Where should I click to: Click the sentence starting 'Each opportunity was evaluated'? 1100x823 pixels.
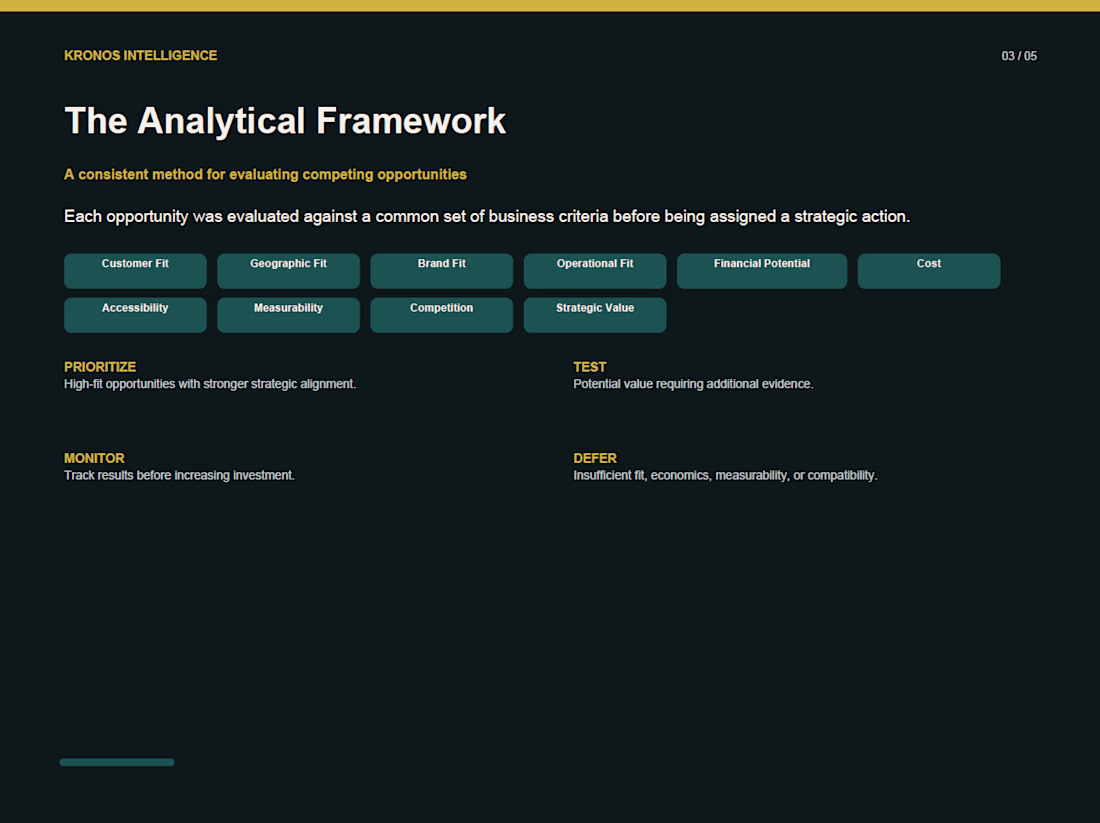point(487,216)
